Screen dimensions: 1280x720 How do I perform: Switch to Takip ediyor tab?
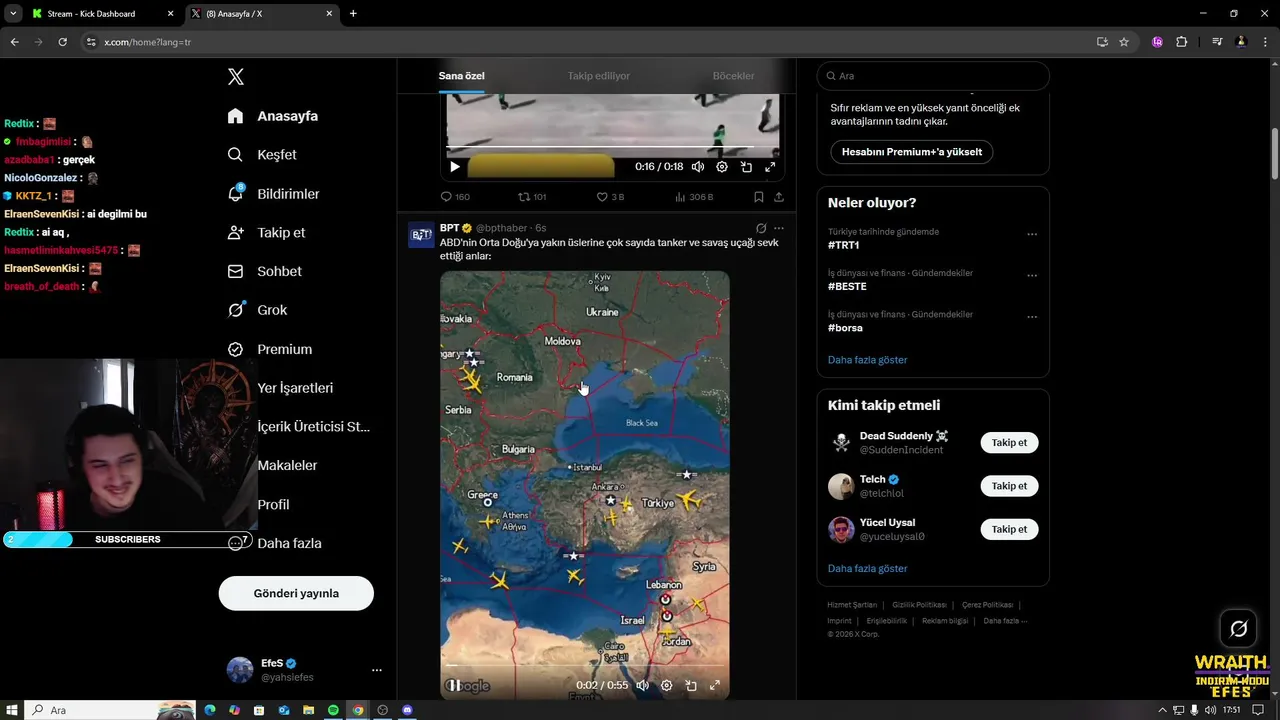tap(599, 76)
